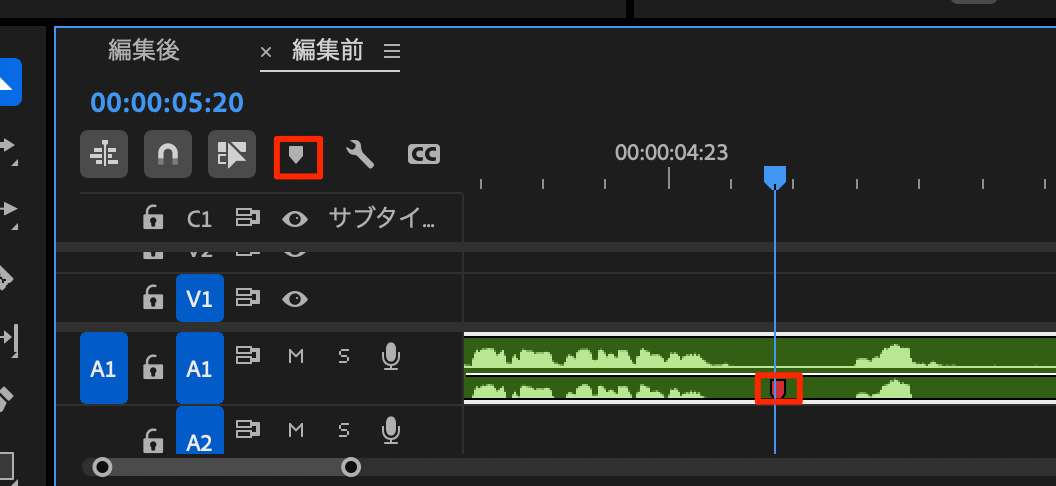Click the Add Marker button

click(297, 155)
